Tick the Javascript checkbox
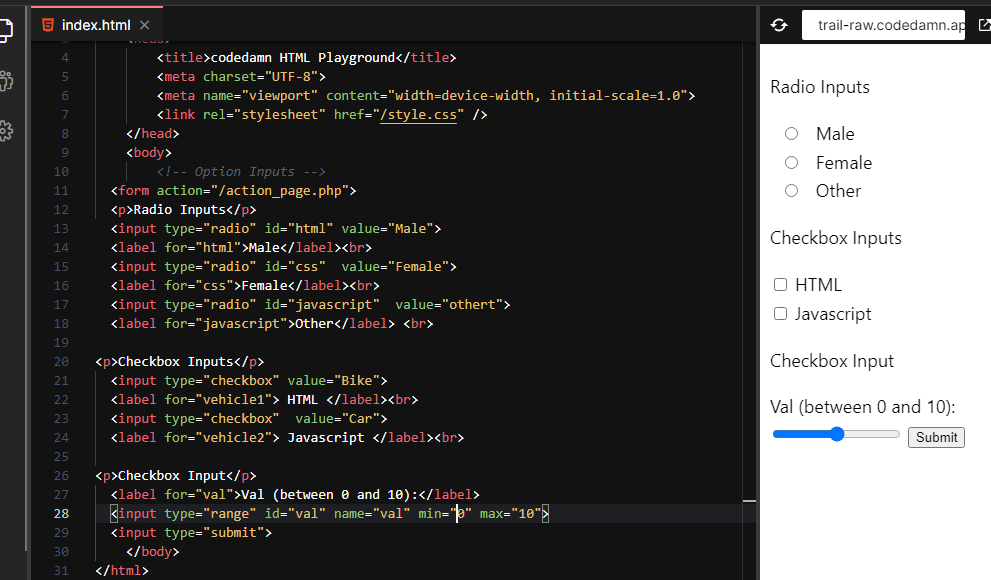The height and width of the screenshot is (580, 991). coord(781,314)
